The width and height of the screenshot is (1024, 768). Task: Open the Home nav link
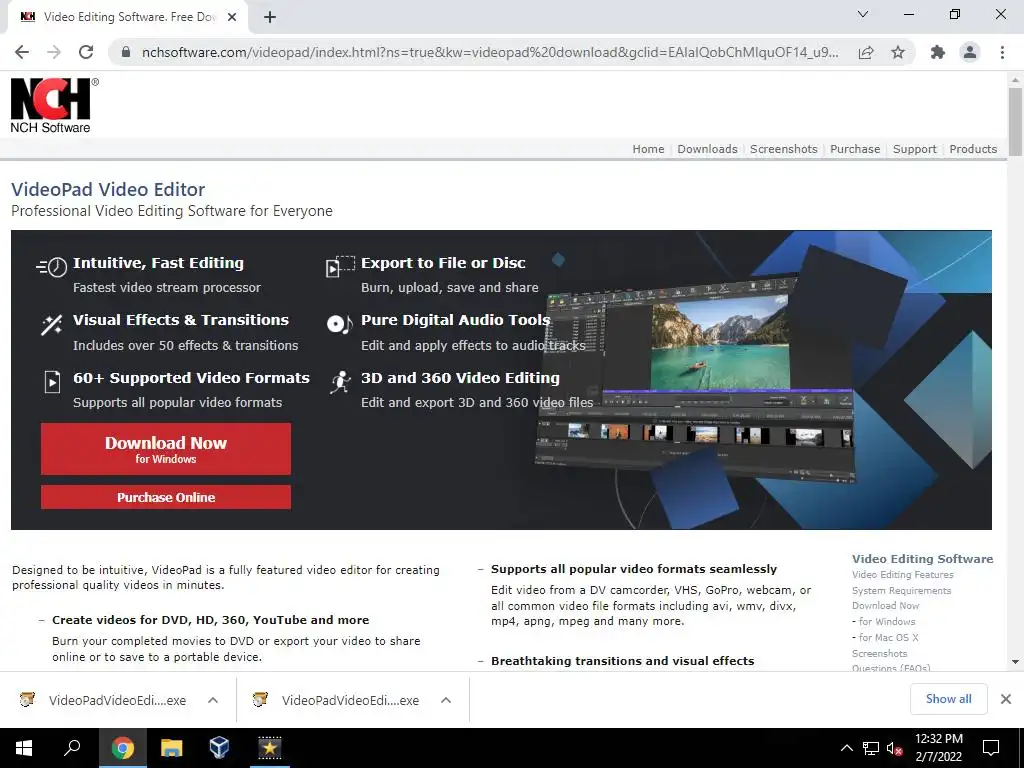648,149
